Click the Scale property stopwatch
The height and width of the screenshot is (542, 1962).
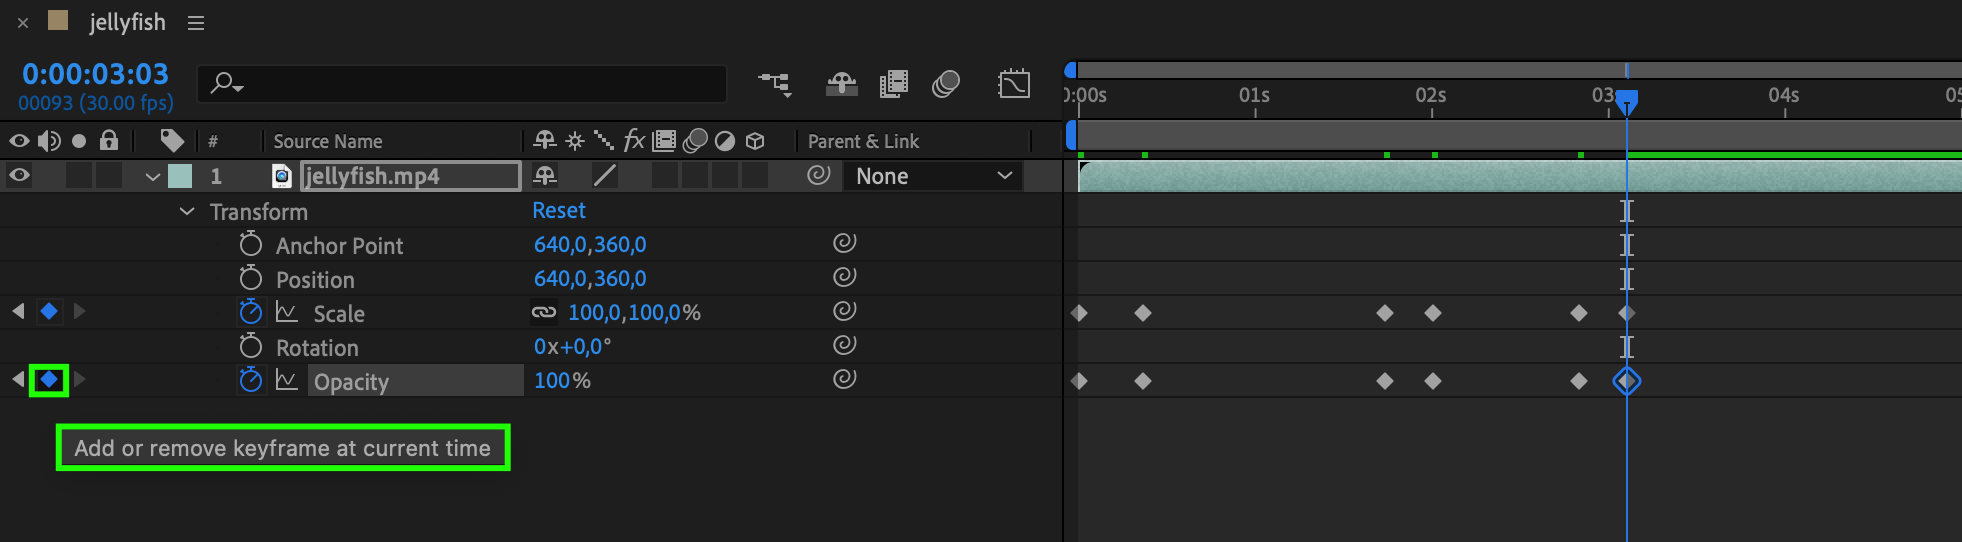[x=251, y=313]
